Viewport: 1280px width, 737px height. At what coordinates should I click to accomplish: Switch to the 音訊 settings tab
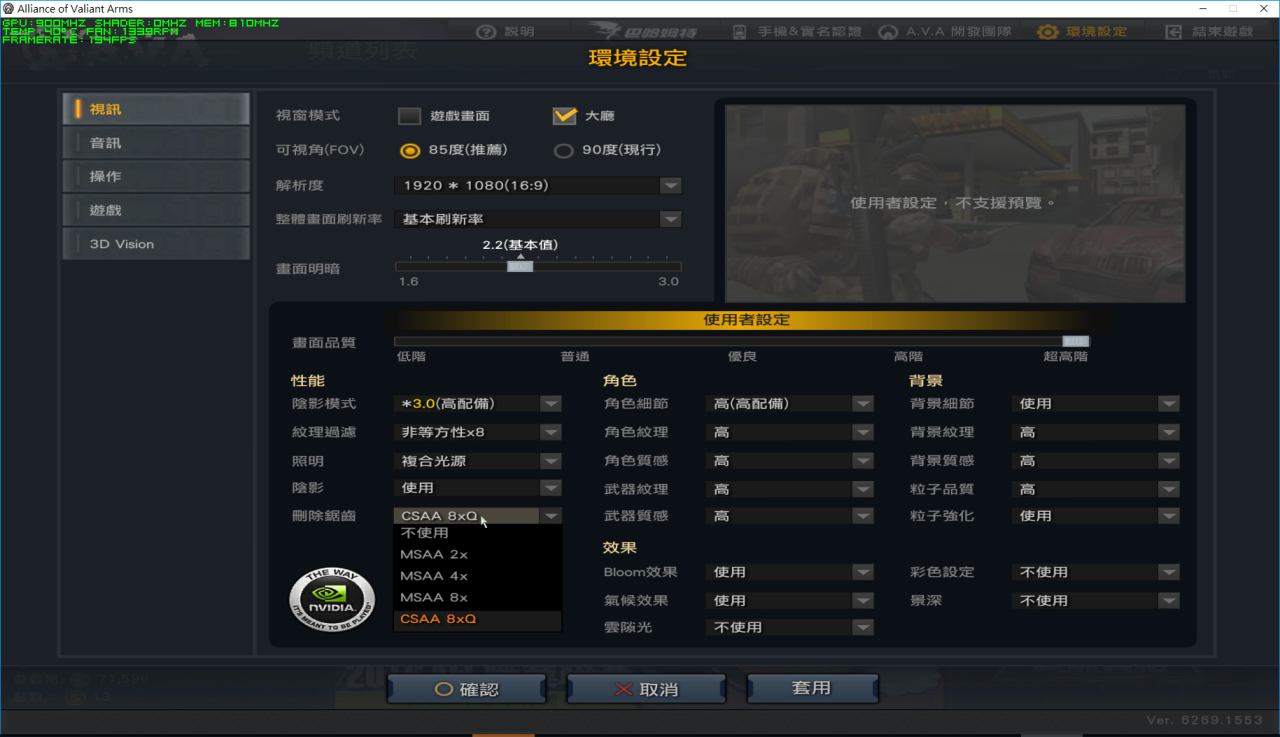click(156, 143)
